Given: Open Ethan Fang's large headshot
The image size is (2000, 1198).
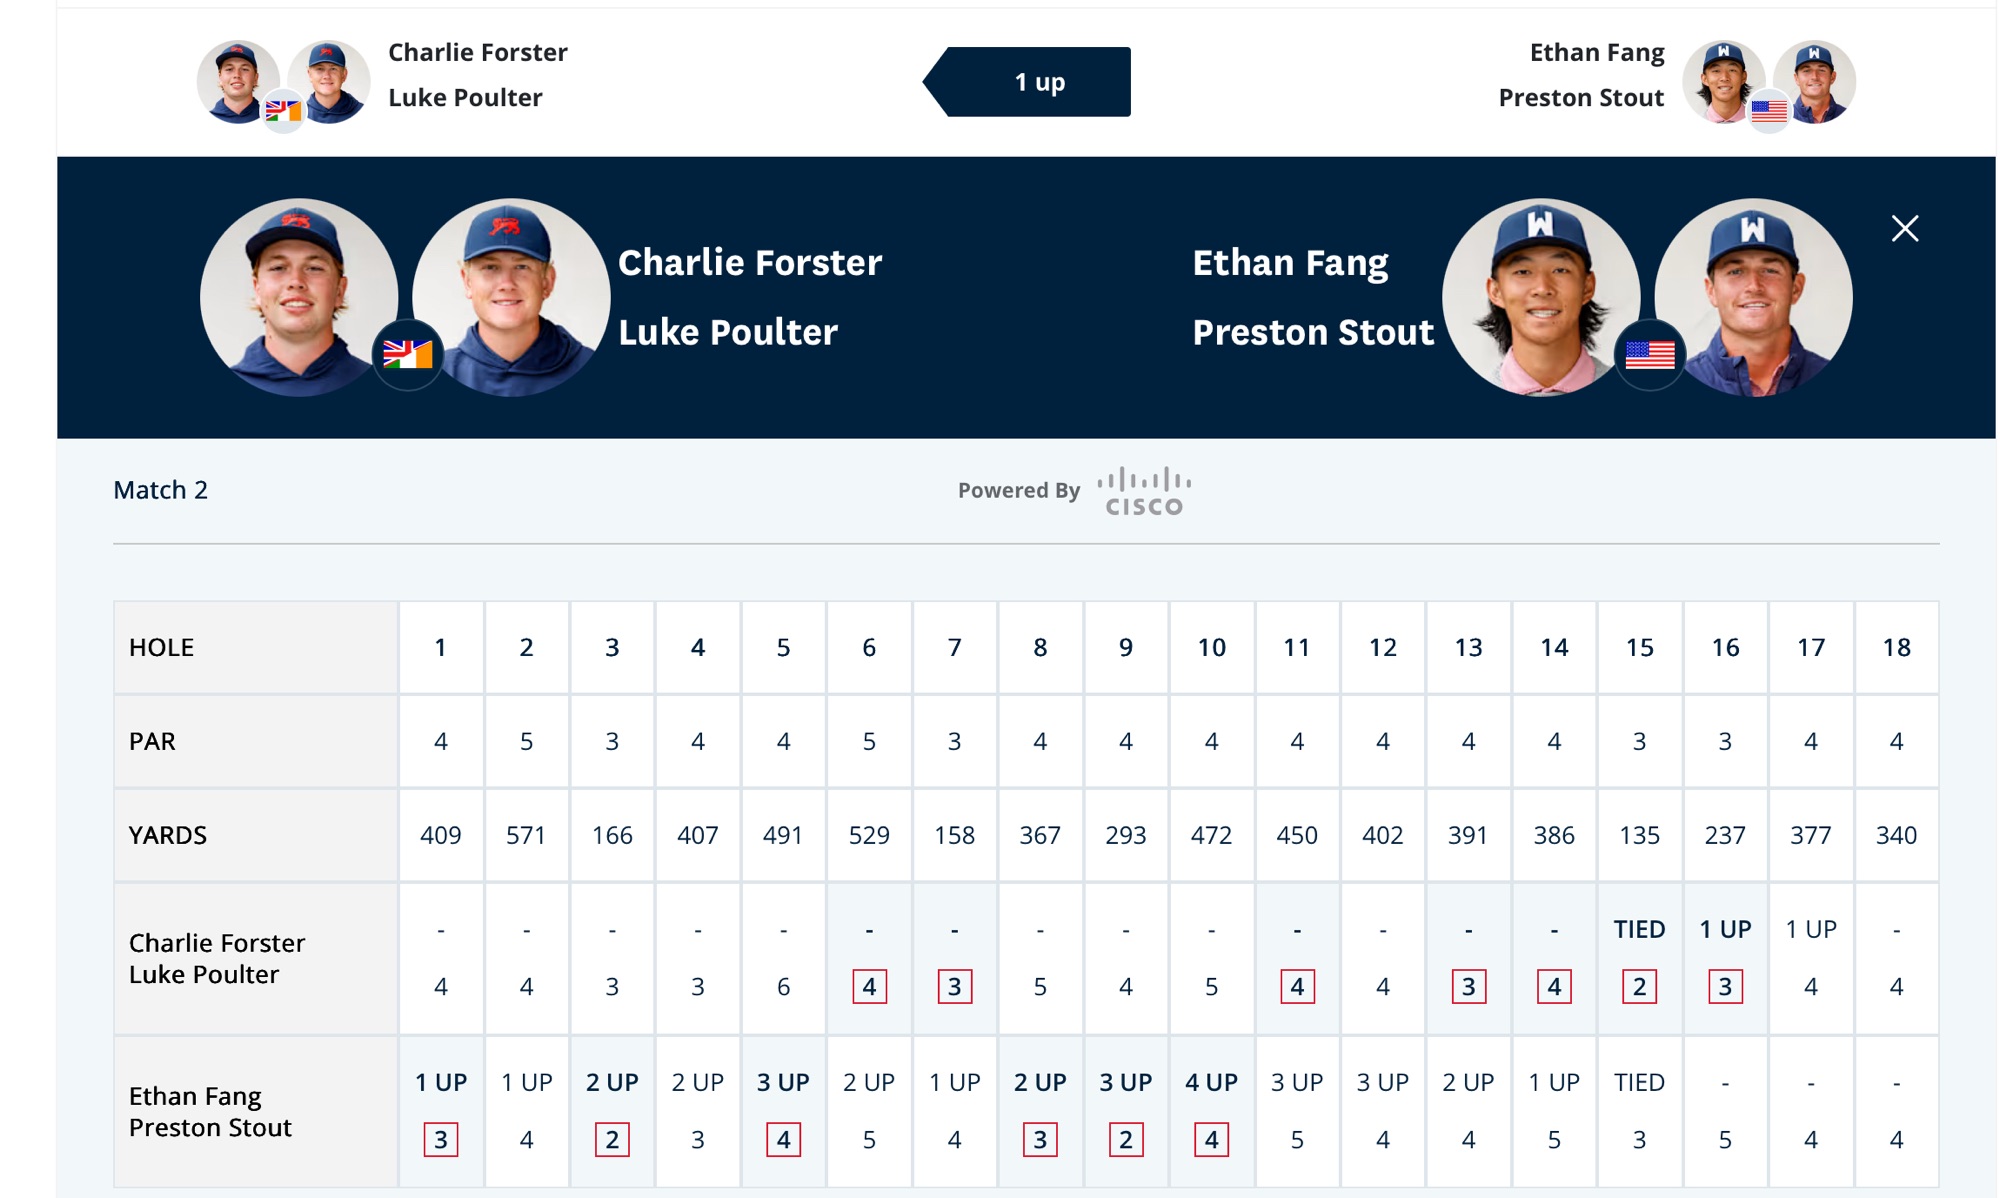Looking at the screenshot, I should click(x=1541, y=297).
